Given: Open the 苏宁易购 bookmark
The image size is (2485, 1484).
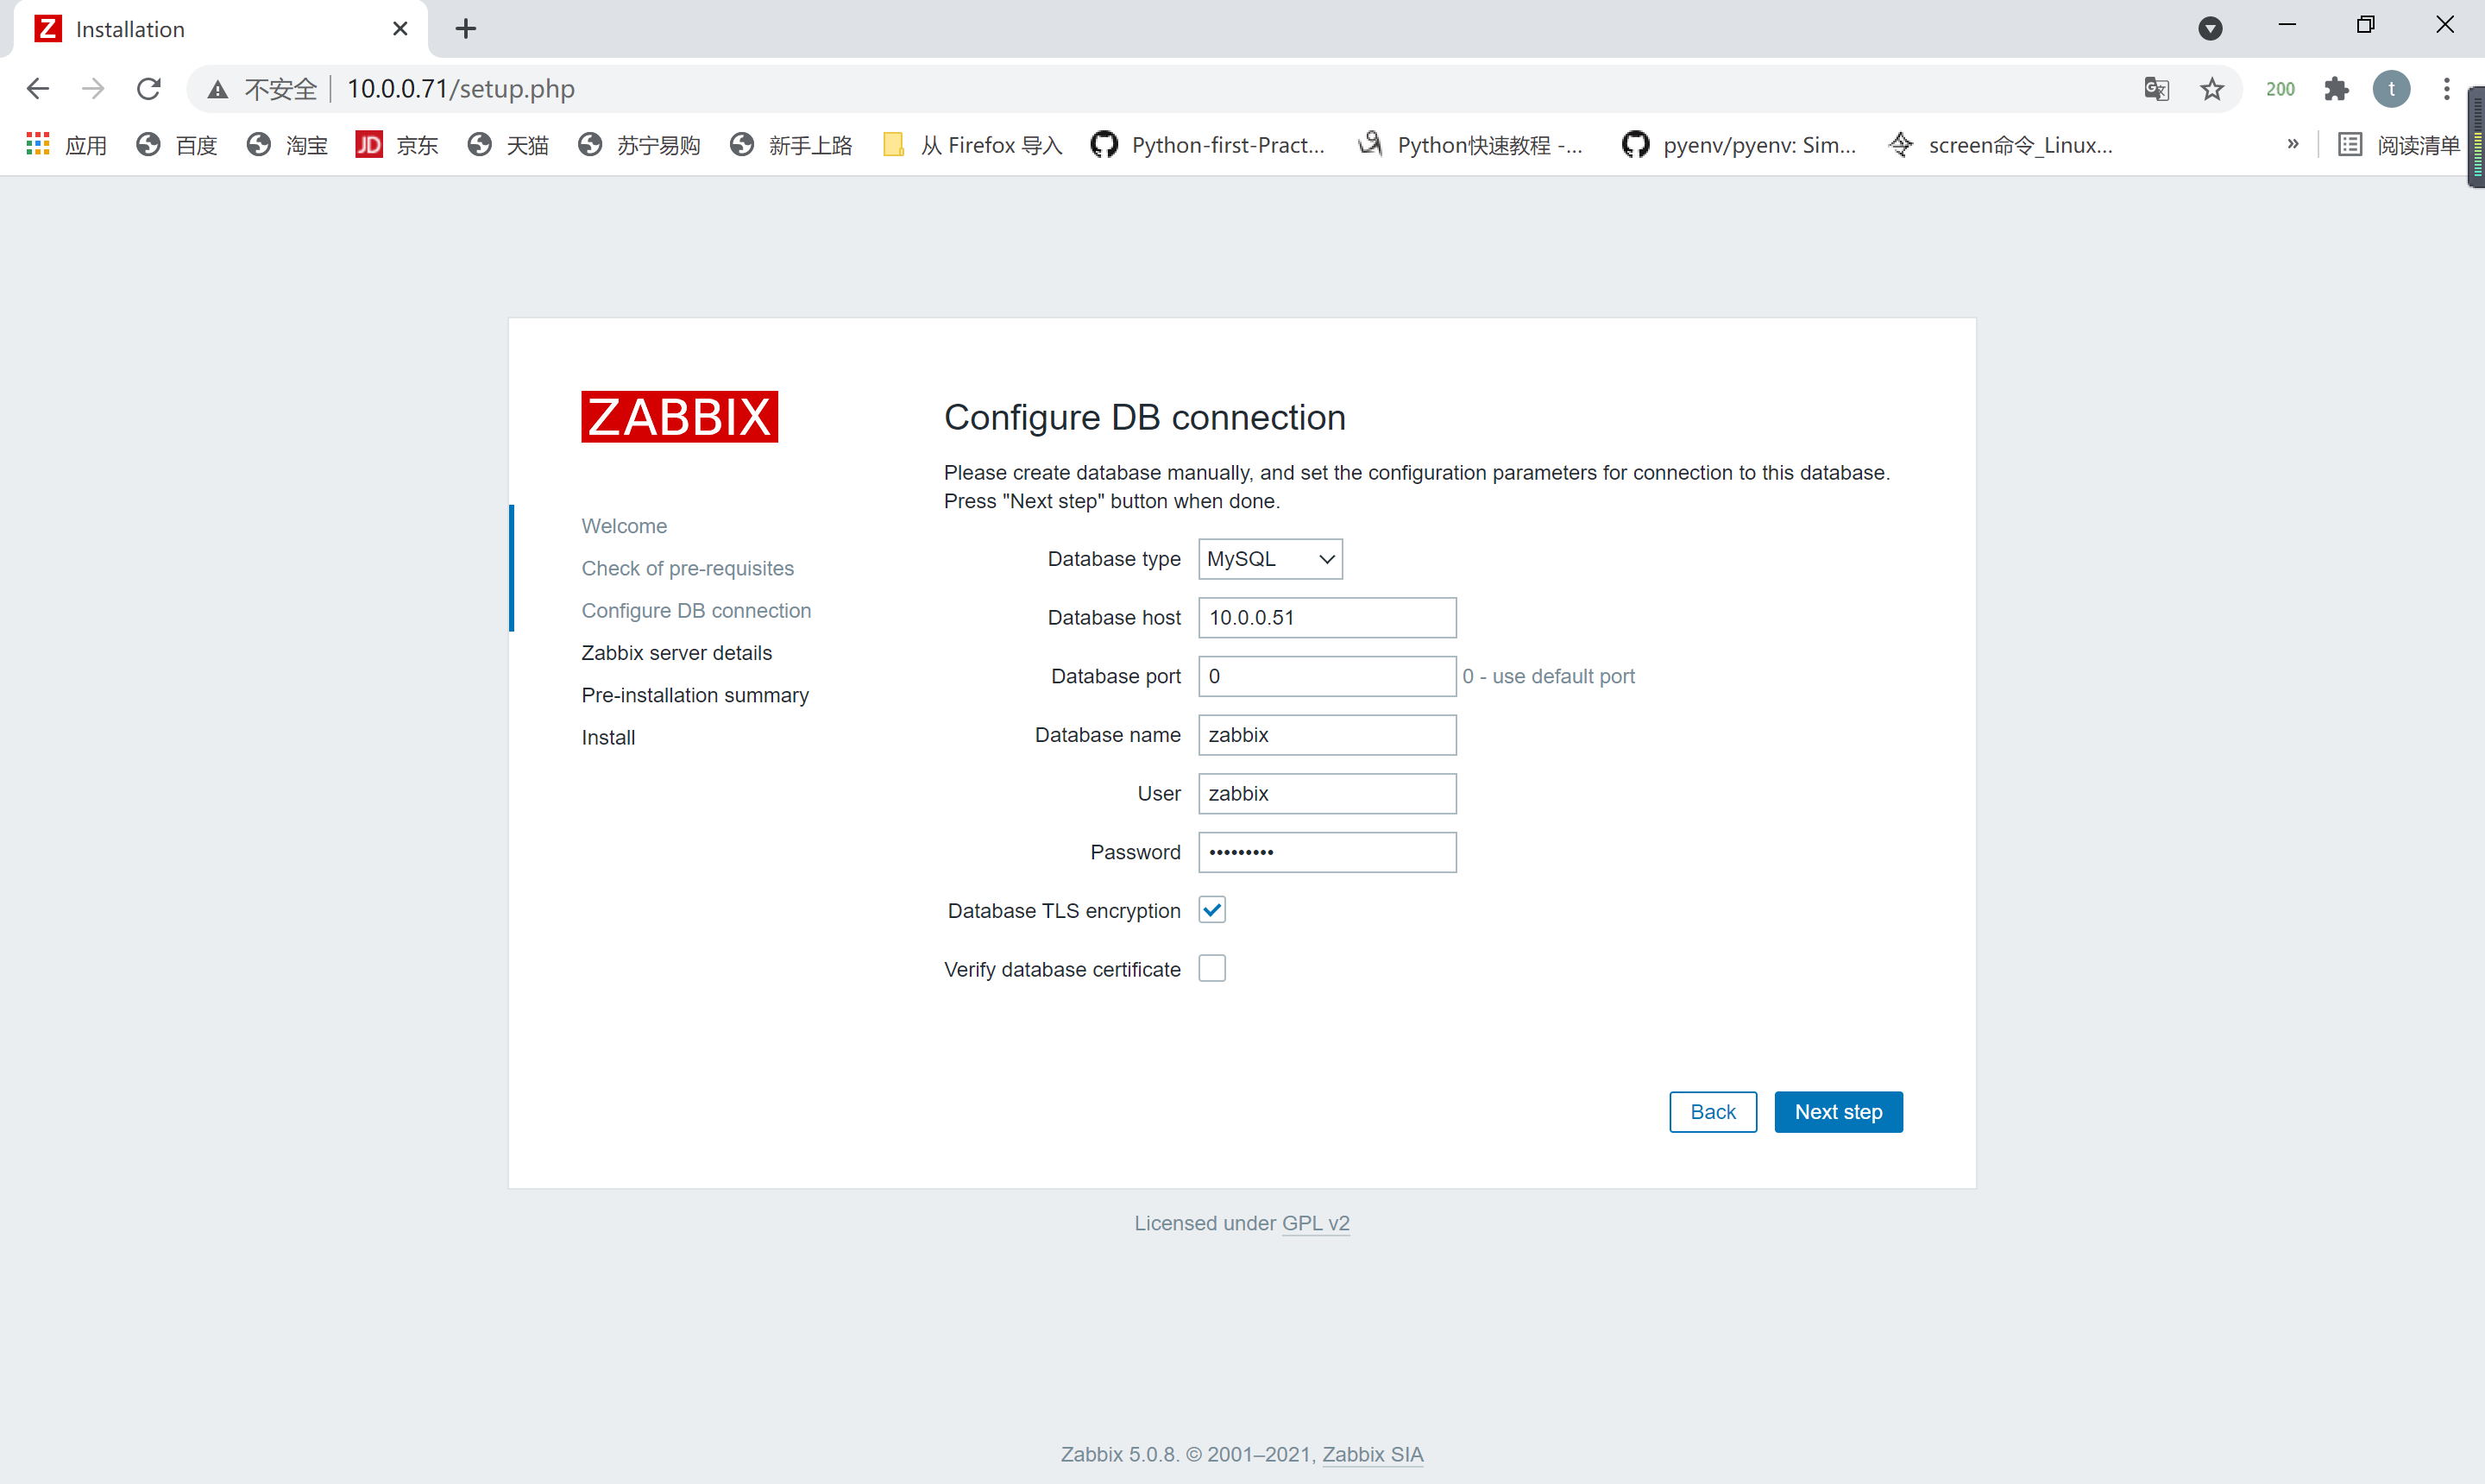Looking at the screenshot, I should click(639, 145).
